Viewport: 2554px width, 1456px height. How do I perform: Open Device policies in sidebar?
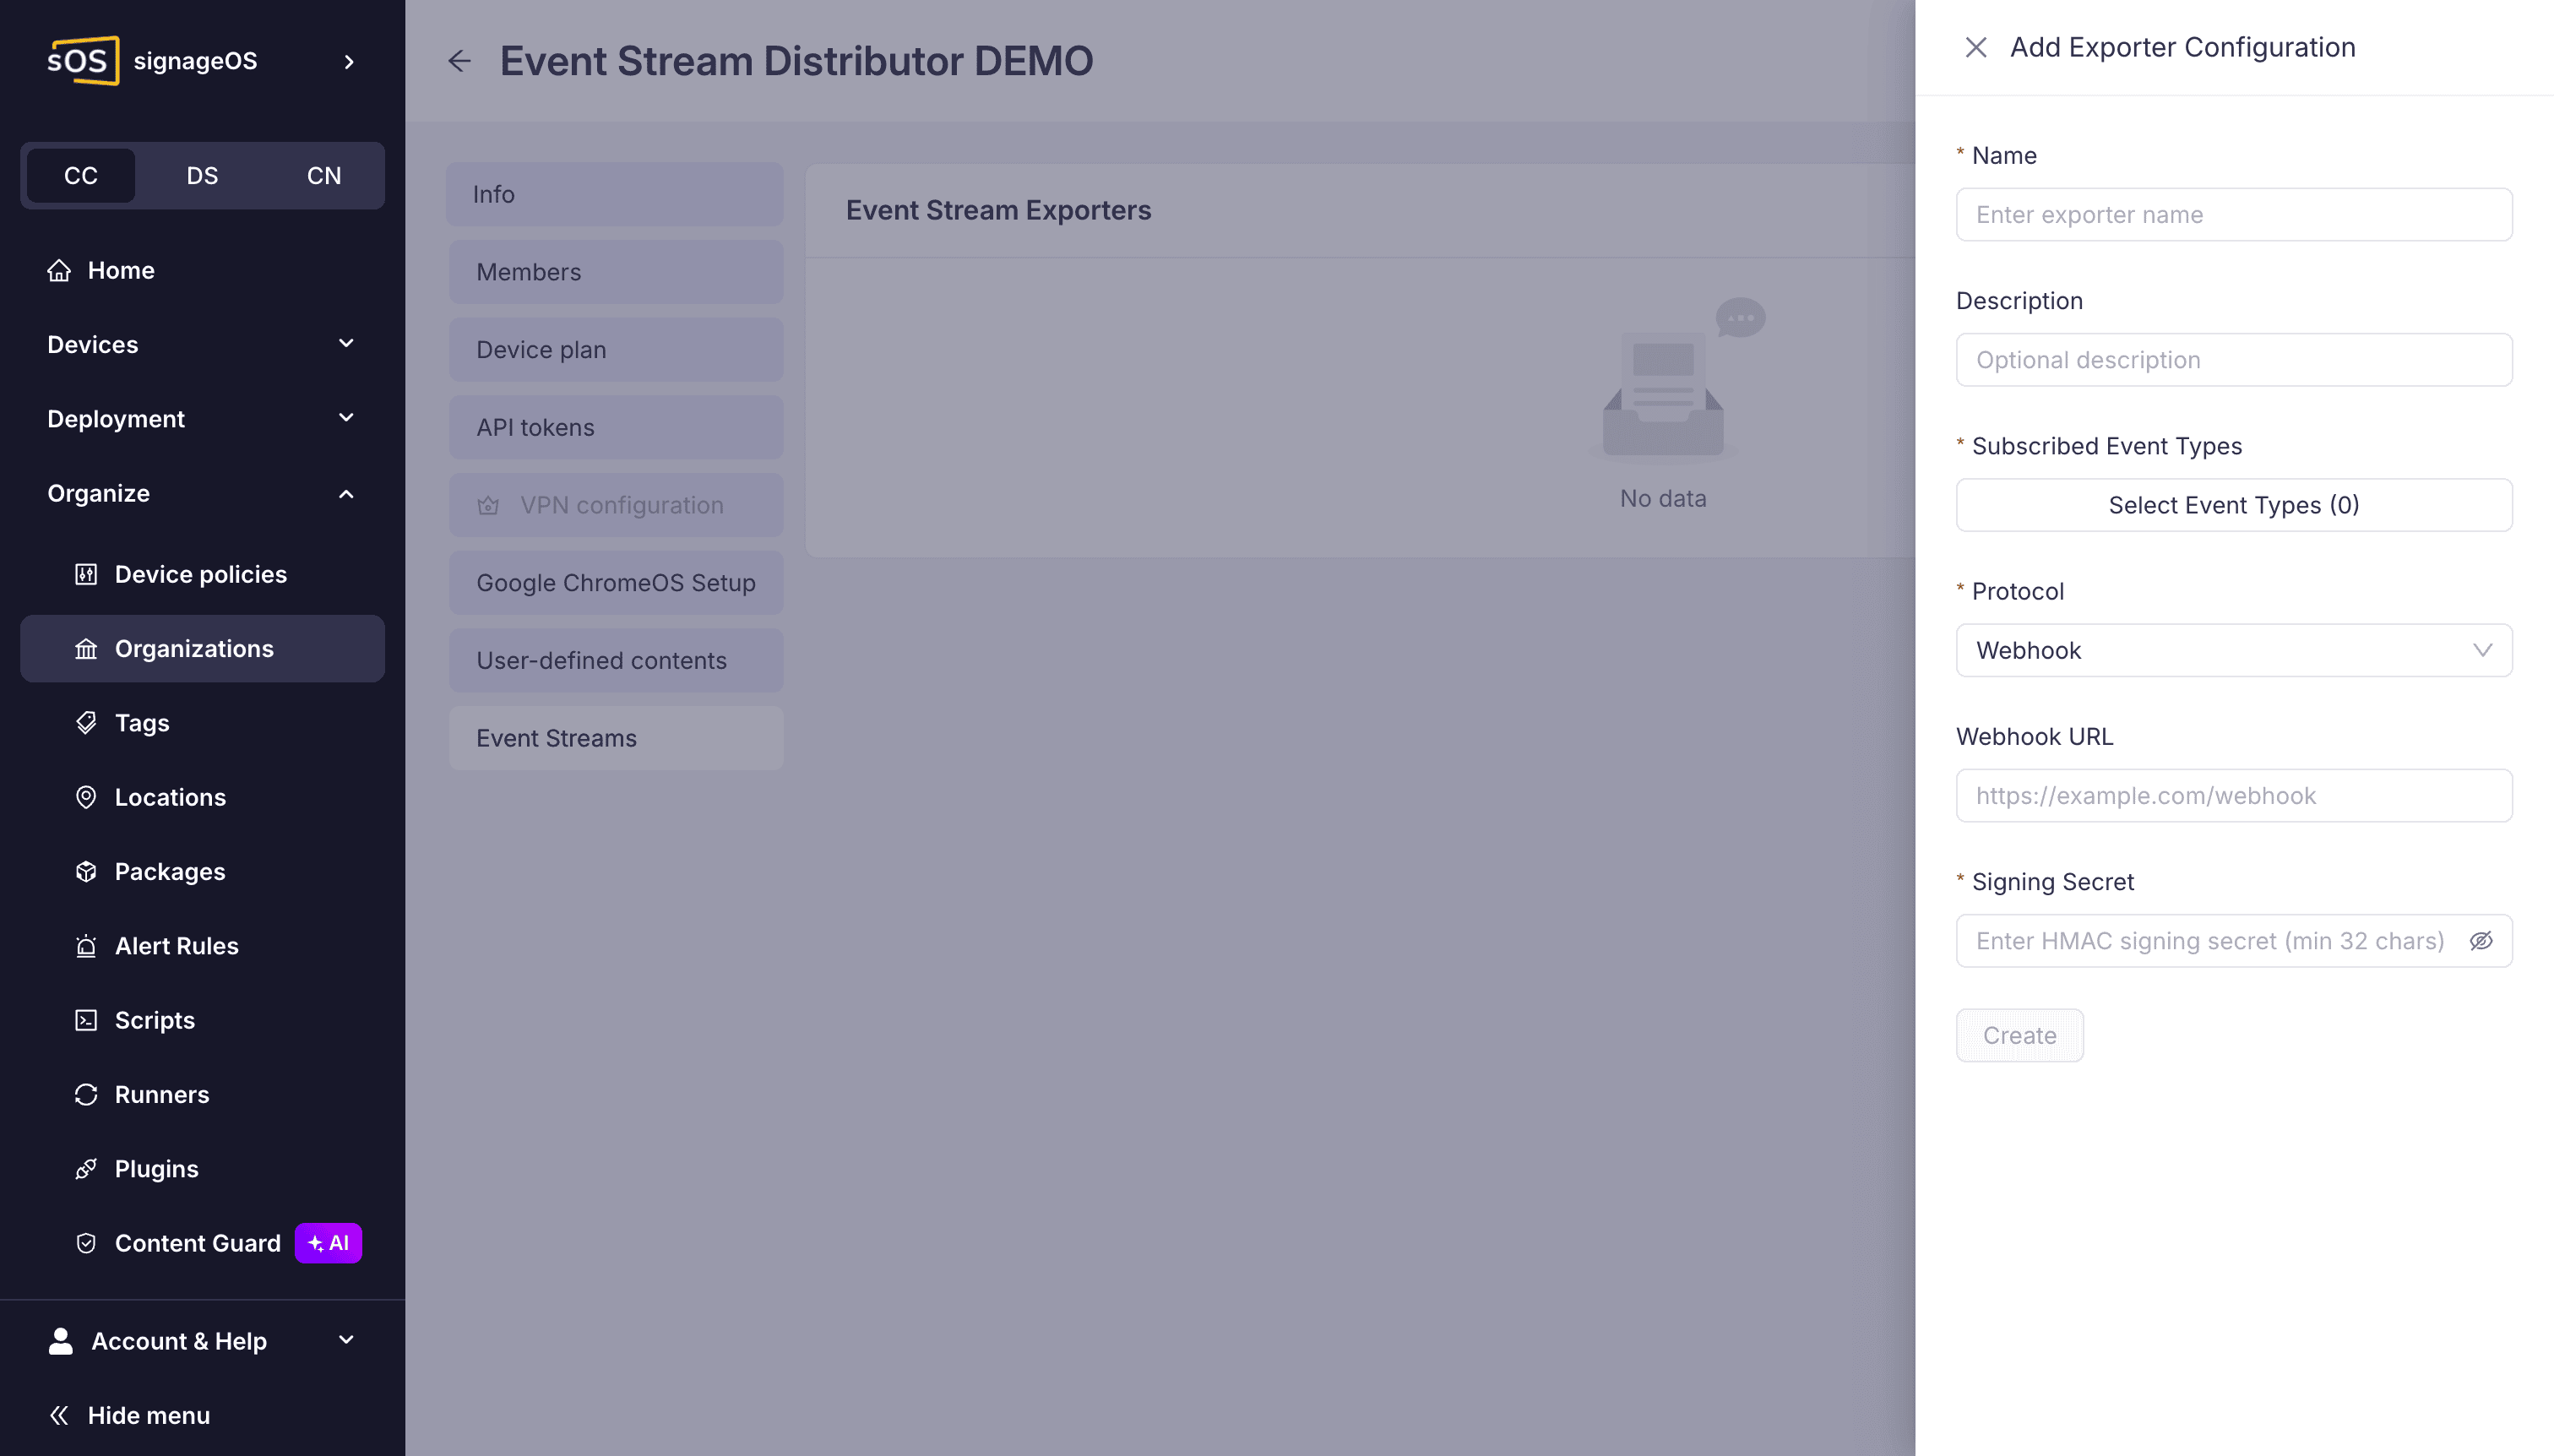point(202,574)
